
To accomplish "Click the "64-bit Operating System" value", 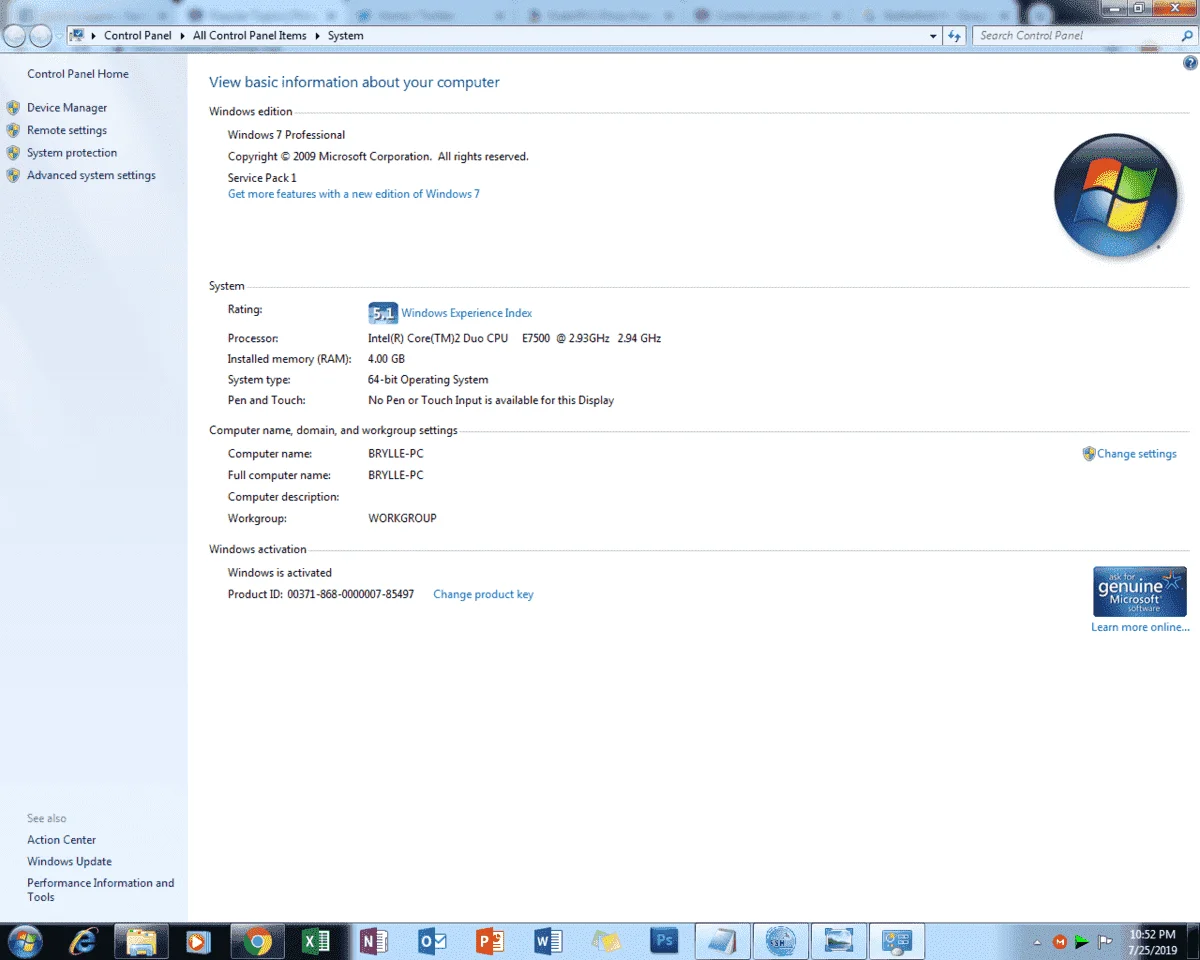I will point(428,380).
